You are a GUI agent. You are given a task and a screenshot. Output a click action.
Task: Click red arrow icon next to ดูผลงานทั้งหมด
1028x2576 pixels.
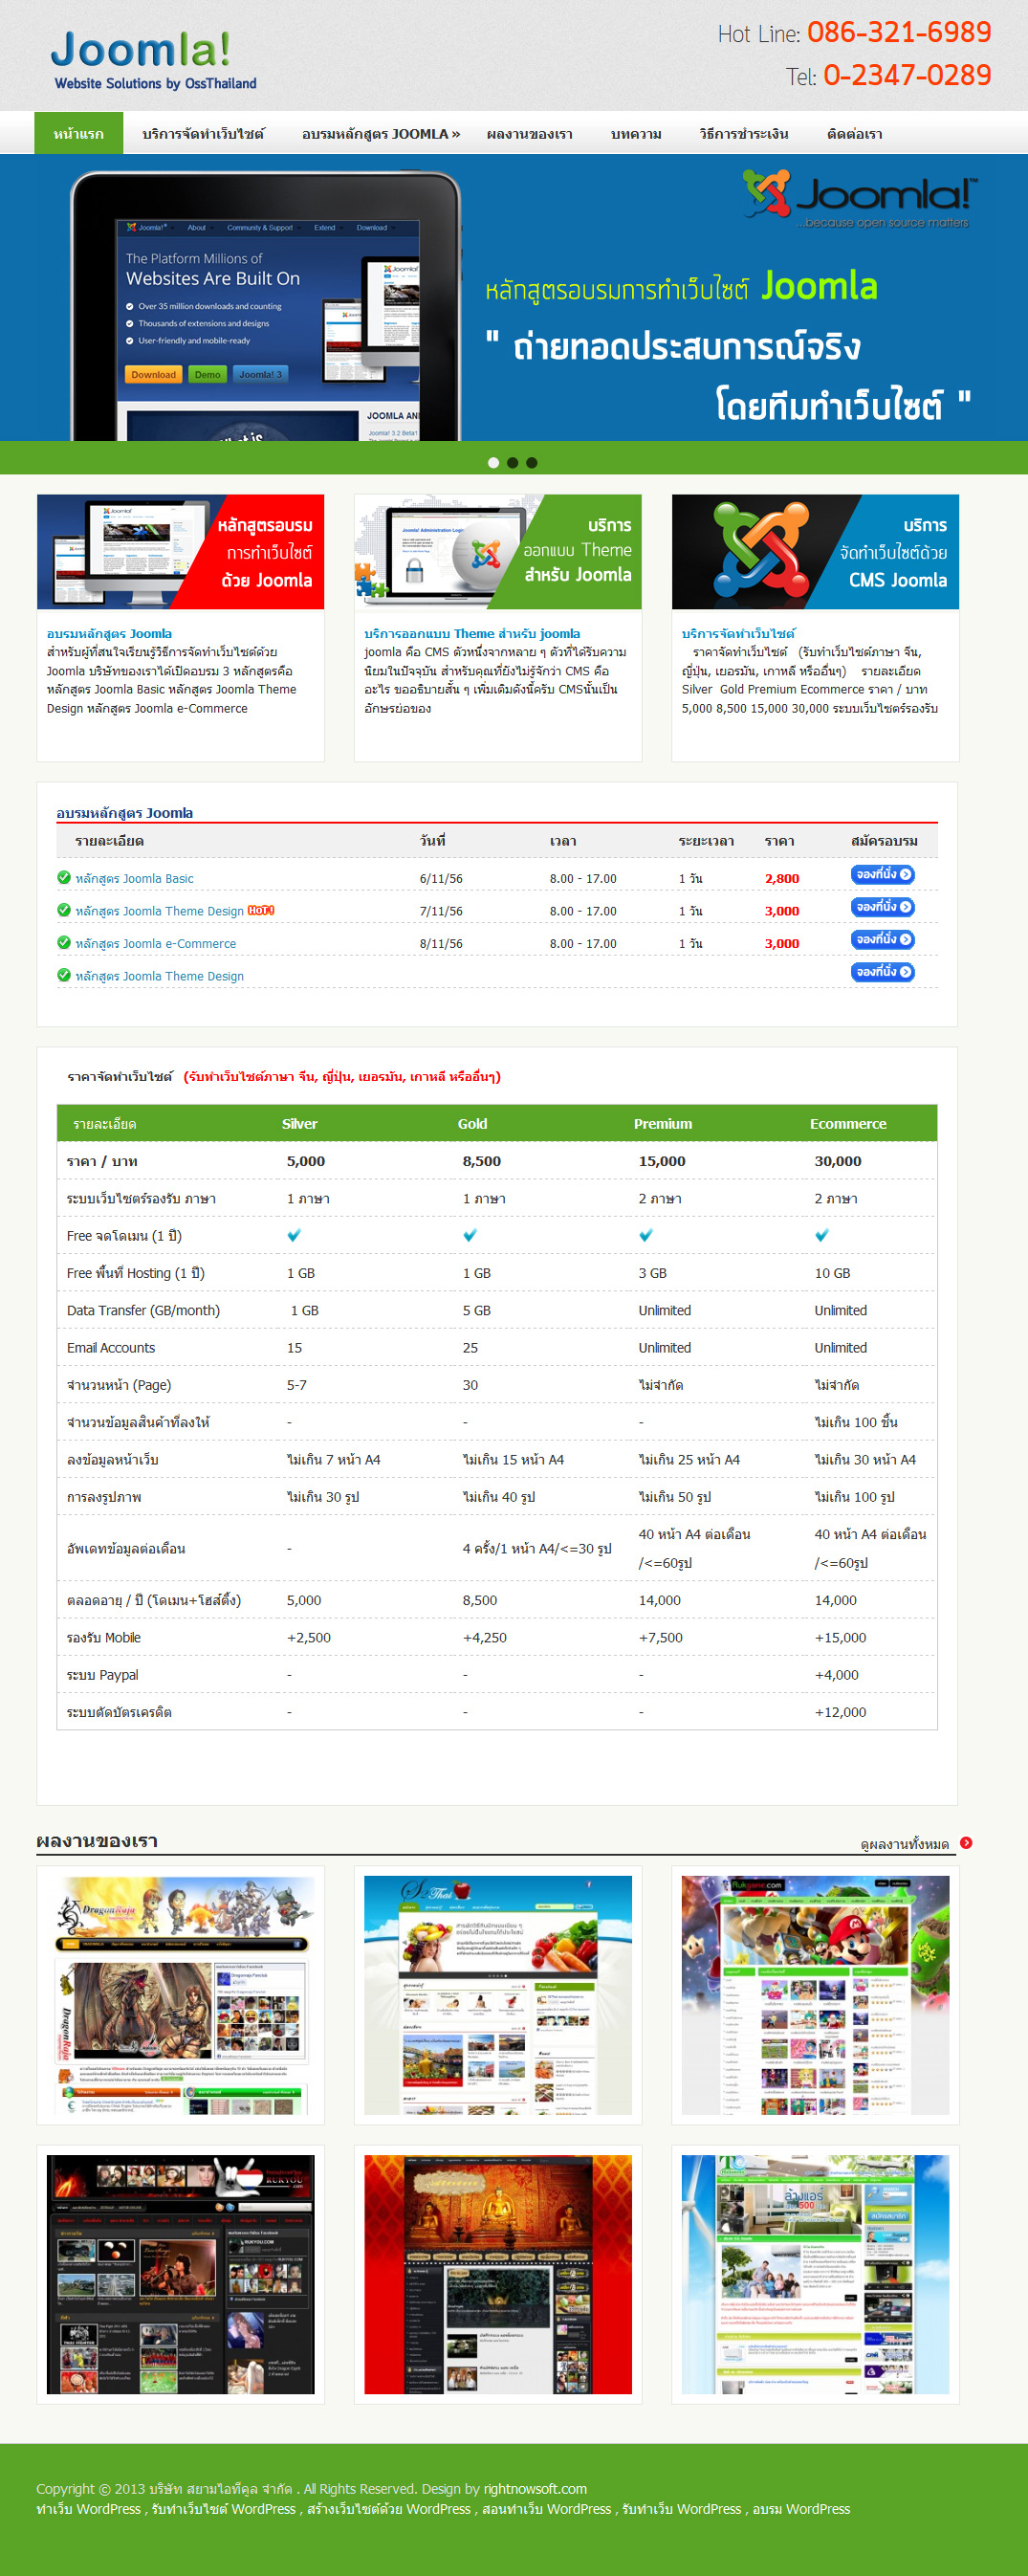tap(966, 1843)
